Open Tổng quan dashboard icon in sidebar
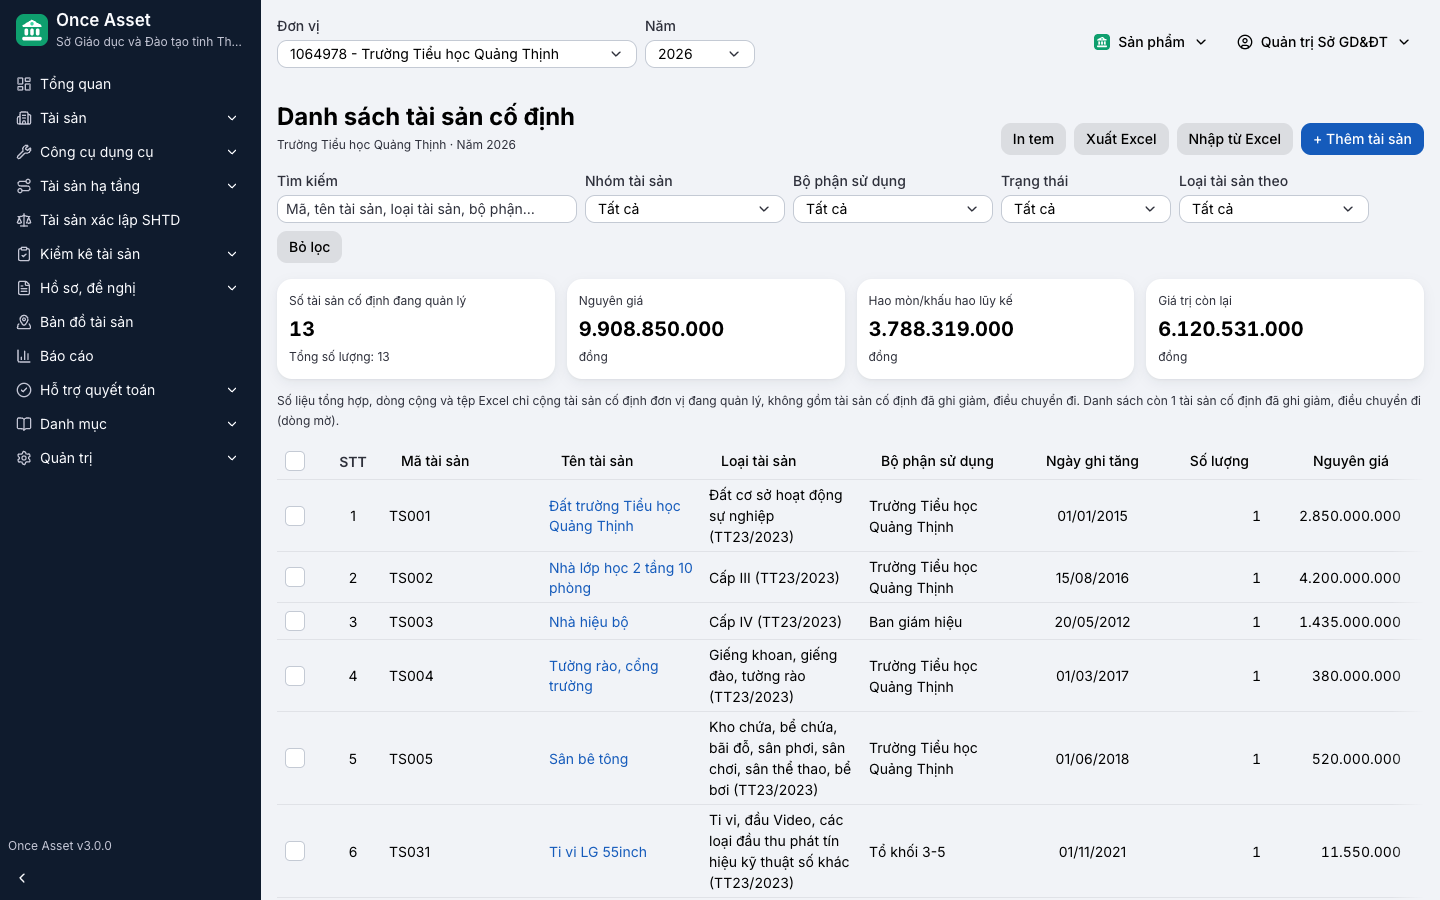 click(24, 84)
